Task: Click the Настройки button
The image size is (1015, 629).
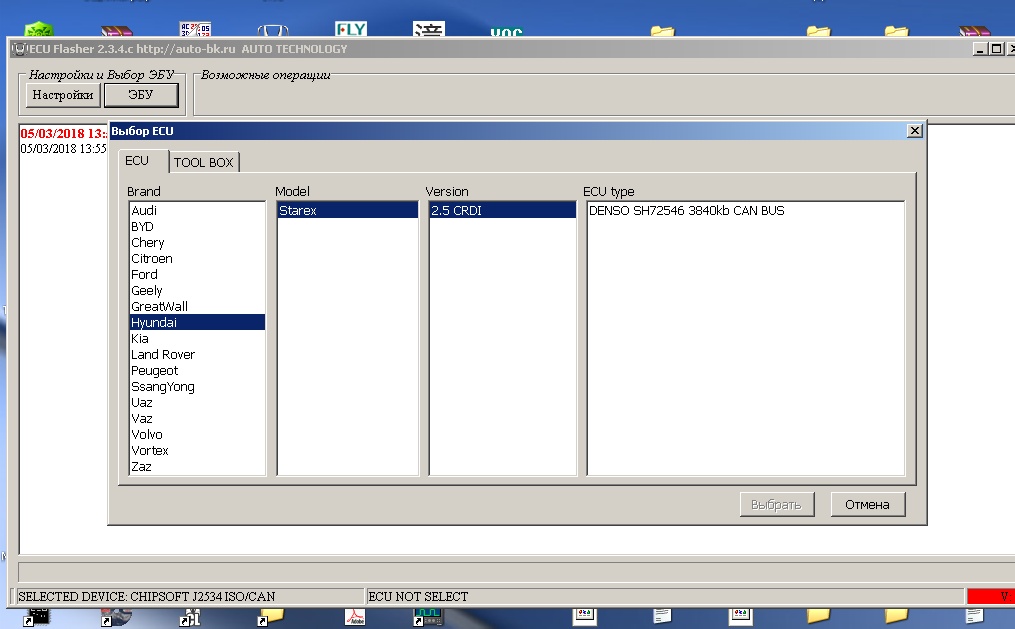Action: click(63, 95)
